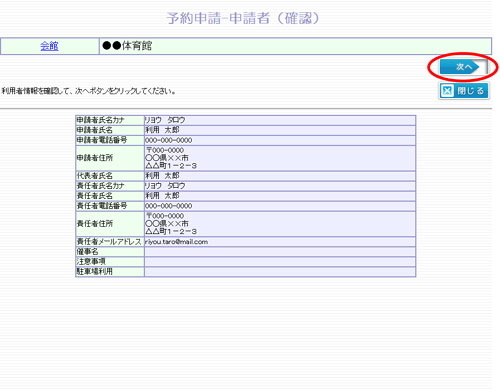Click the 次へ next button
The image size is (500, 390).
pos(463,67)
